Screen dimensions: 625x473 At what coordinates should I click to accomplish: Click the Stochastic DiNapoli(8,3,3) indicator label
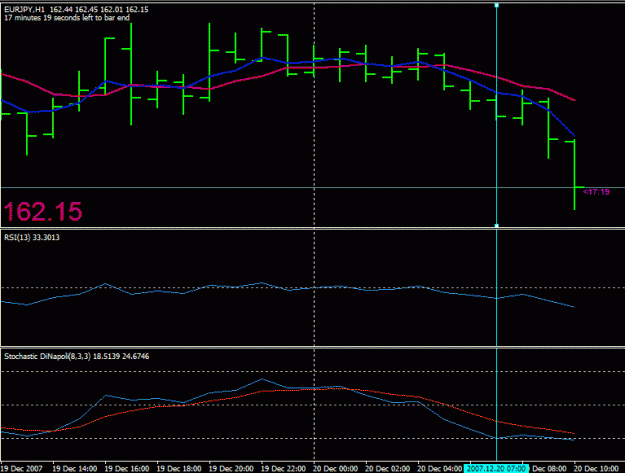click(x=77, y=356)
